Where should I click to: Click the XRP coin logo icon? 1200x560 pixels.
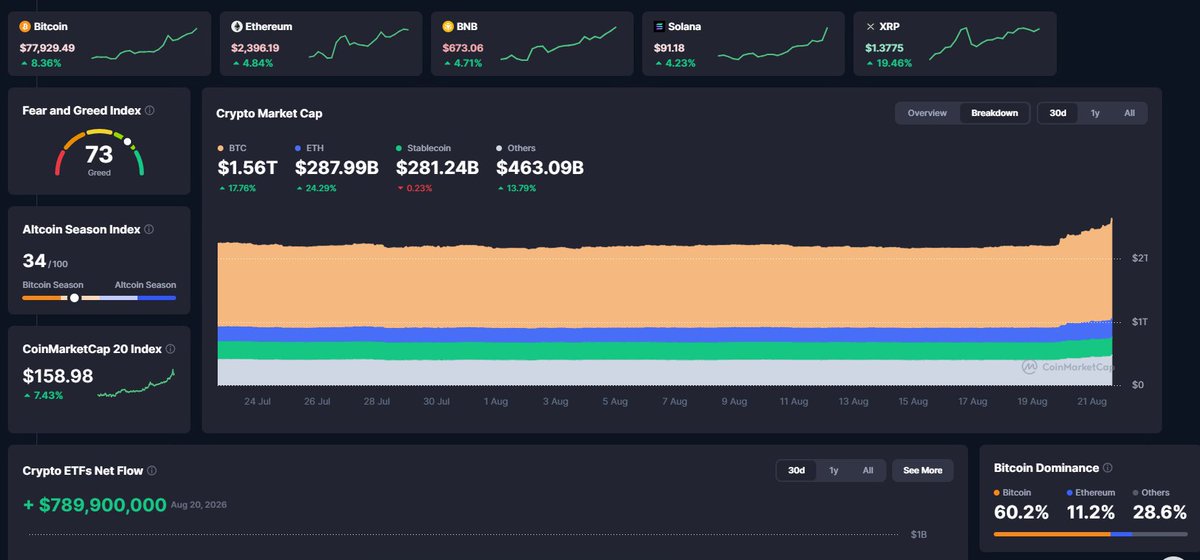[870, 27]
